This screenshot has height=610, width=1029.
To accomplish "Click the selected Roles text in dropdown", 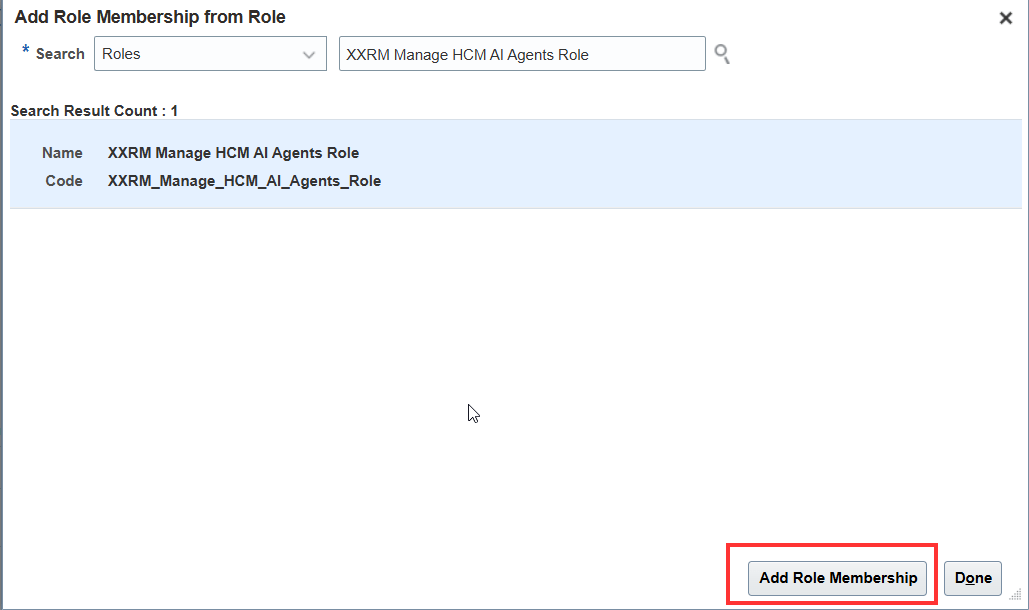I will pos(122,55).
